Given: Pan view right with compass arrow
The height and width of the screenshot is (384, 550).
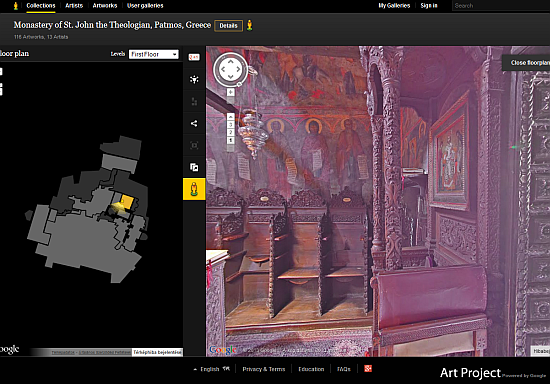Looking at the screenshot, I should pyautogui.click(x=239, y=69).
